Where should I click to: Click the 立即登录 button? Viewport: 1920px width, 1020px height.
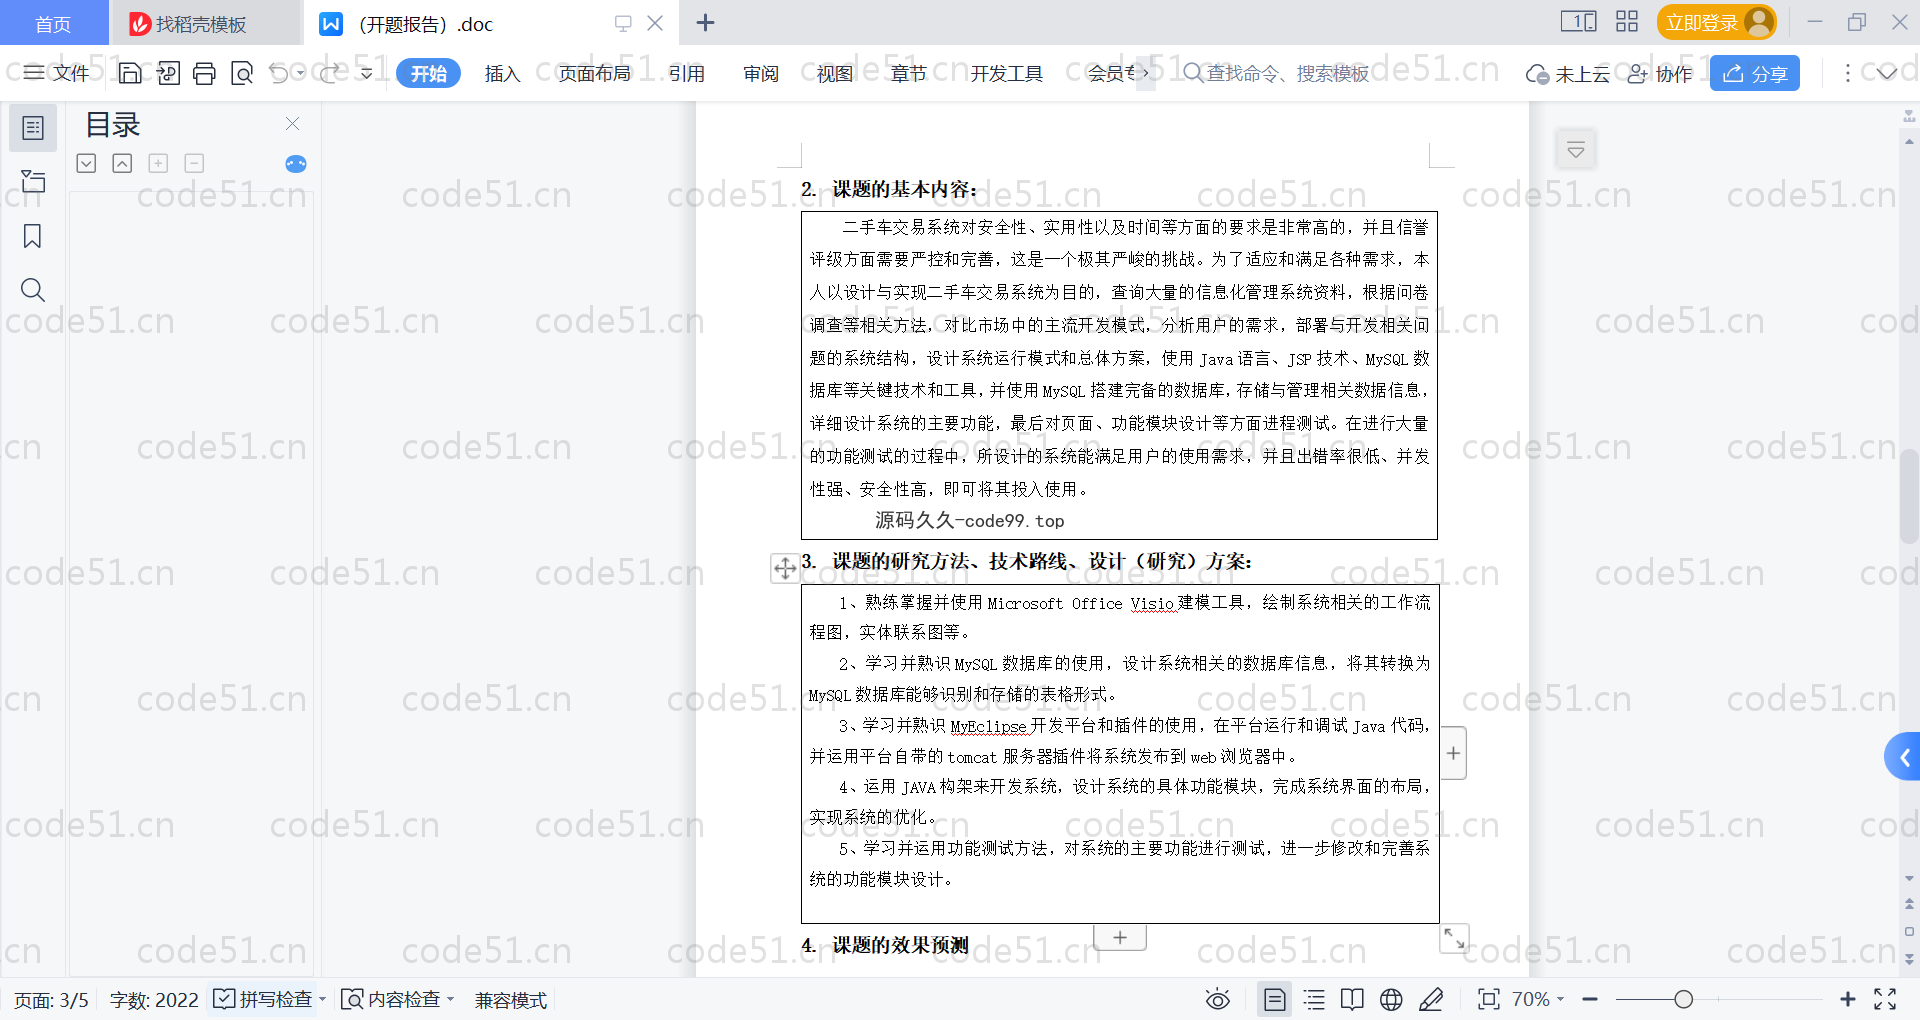pos(1716,21)
